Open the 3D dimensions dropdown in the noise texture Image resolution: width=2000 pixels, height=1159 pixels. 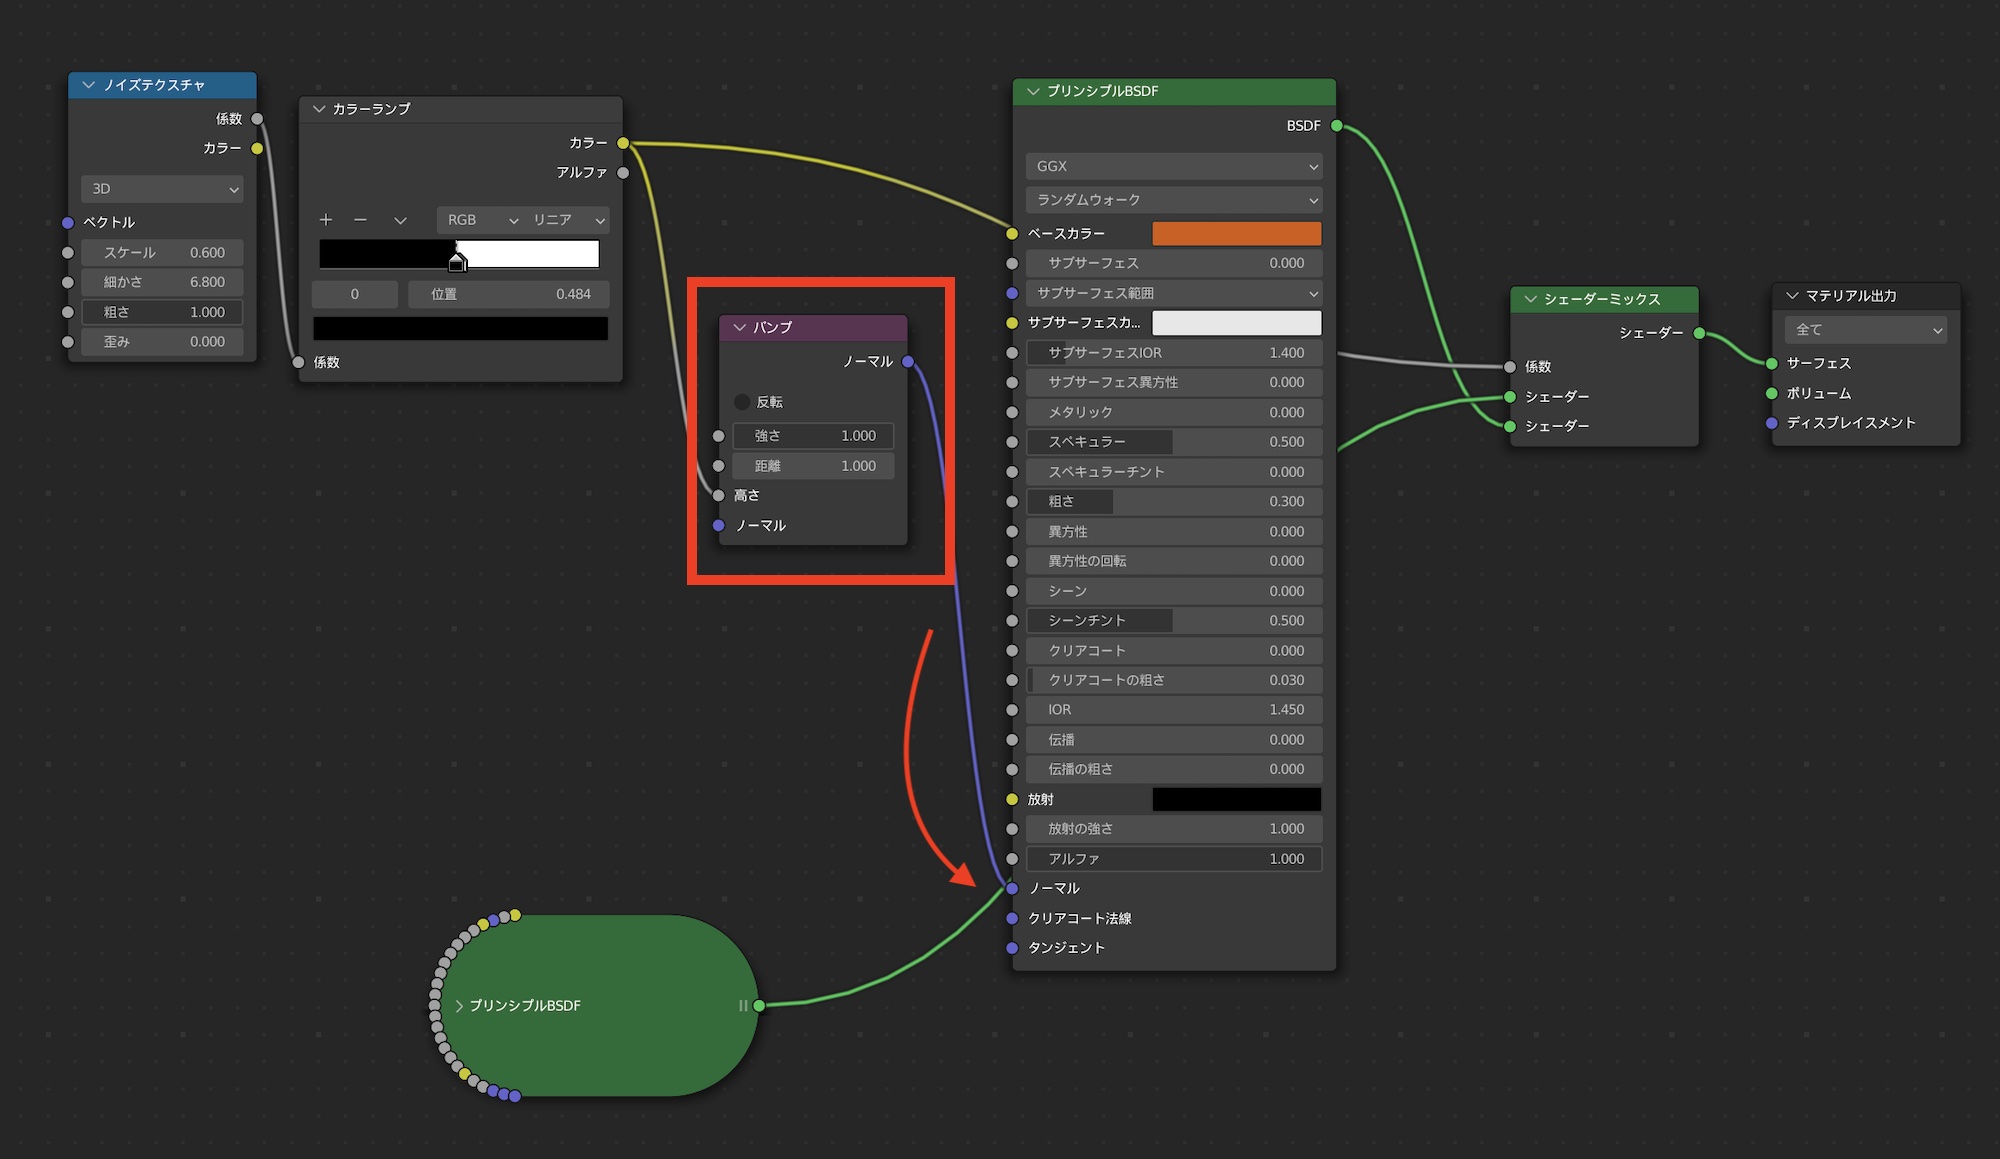tap(162, 189)
